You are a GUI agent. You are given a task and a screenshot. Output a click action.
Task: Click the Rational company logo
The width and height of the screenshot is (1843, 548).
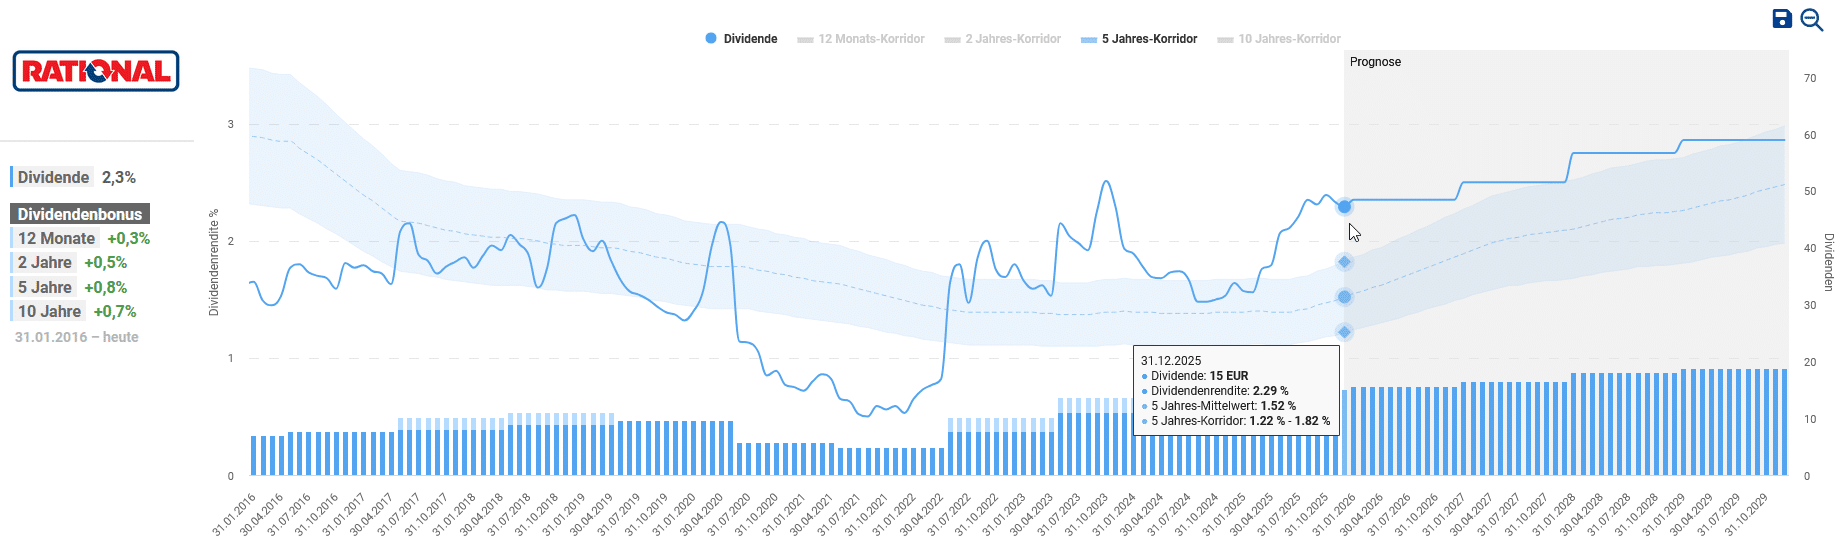coord(96,71)
